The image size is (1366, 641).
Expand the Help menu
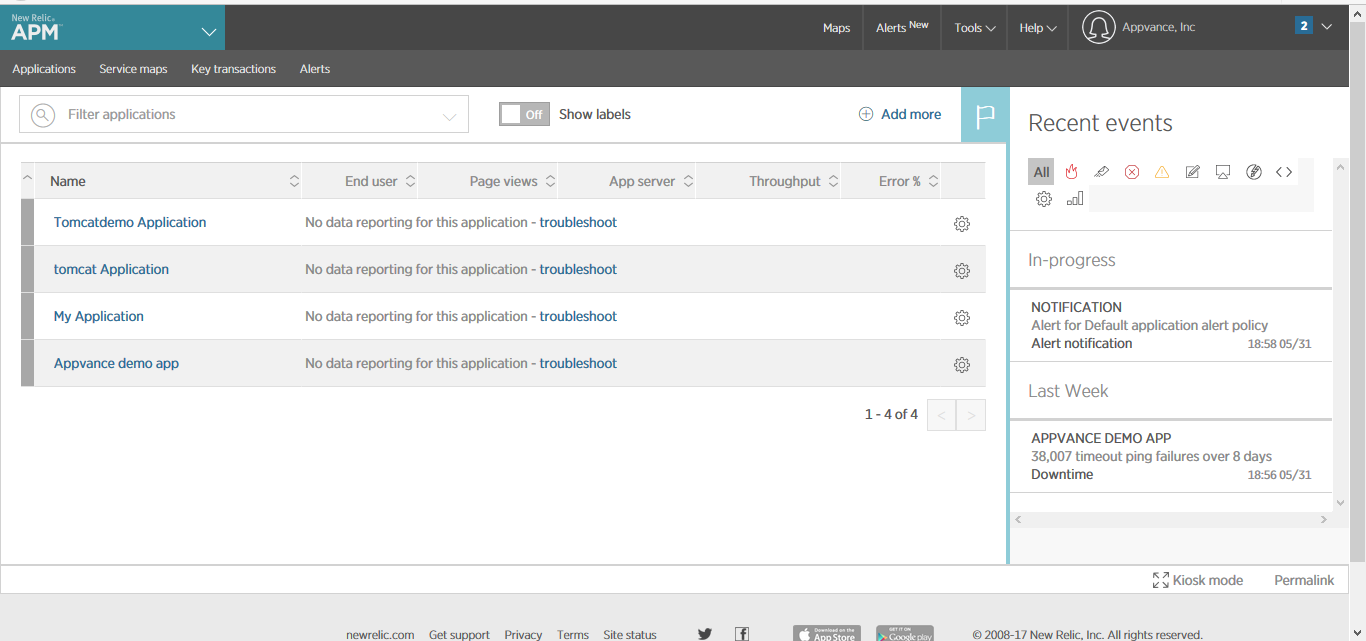coord(1038,28)
